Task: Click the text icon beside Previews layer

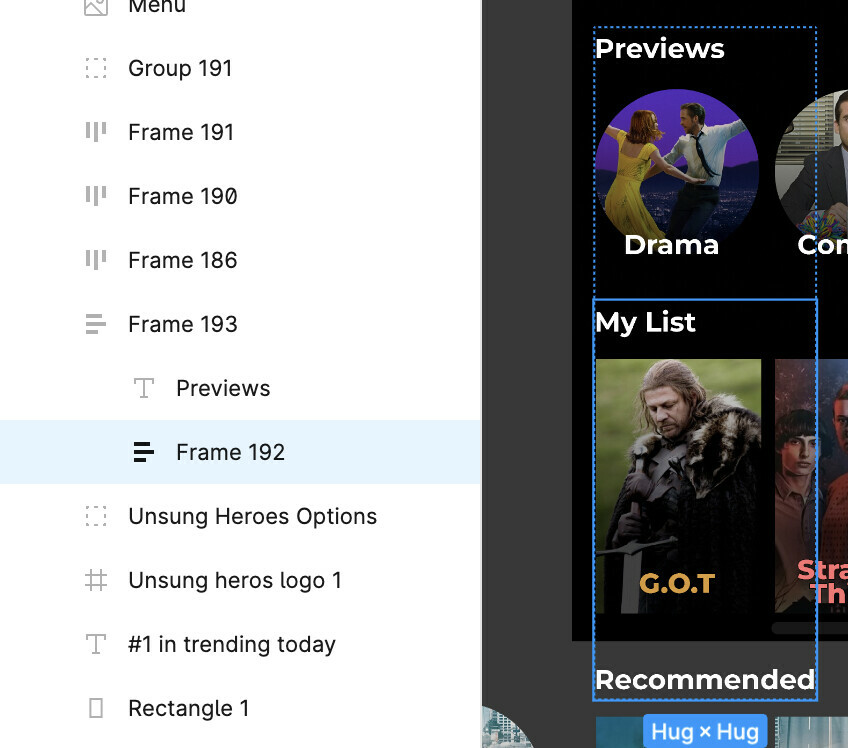Action: [x=144, y=388]
